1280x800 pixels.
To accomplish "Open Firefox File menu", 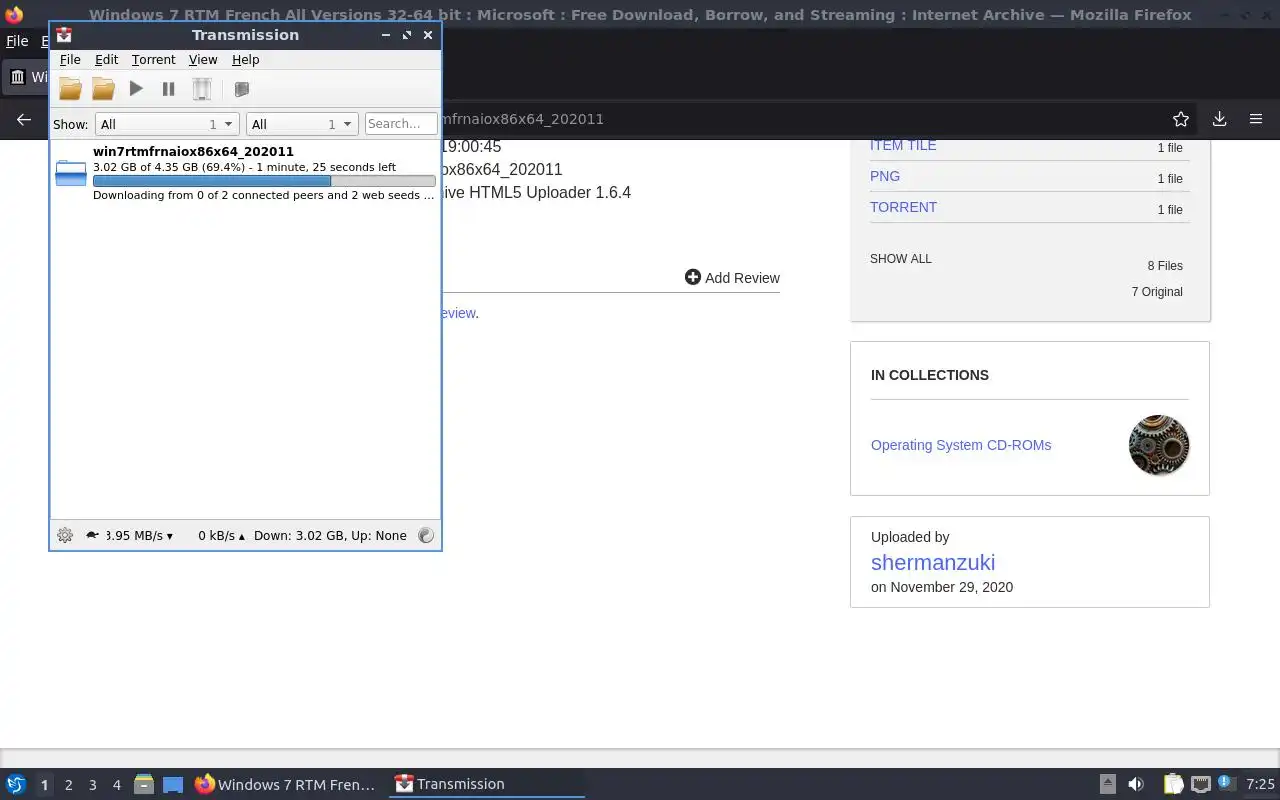I will 17,41.
